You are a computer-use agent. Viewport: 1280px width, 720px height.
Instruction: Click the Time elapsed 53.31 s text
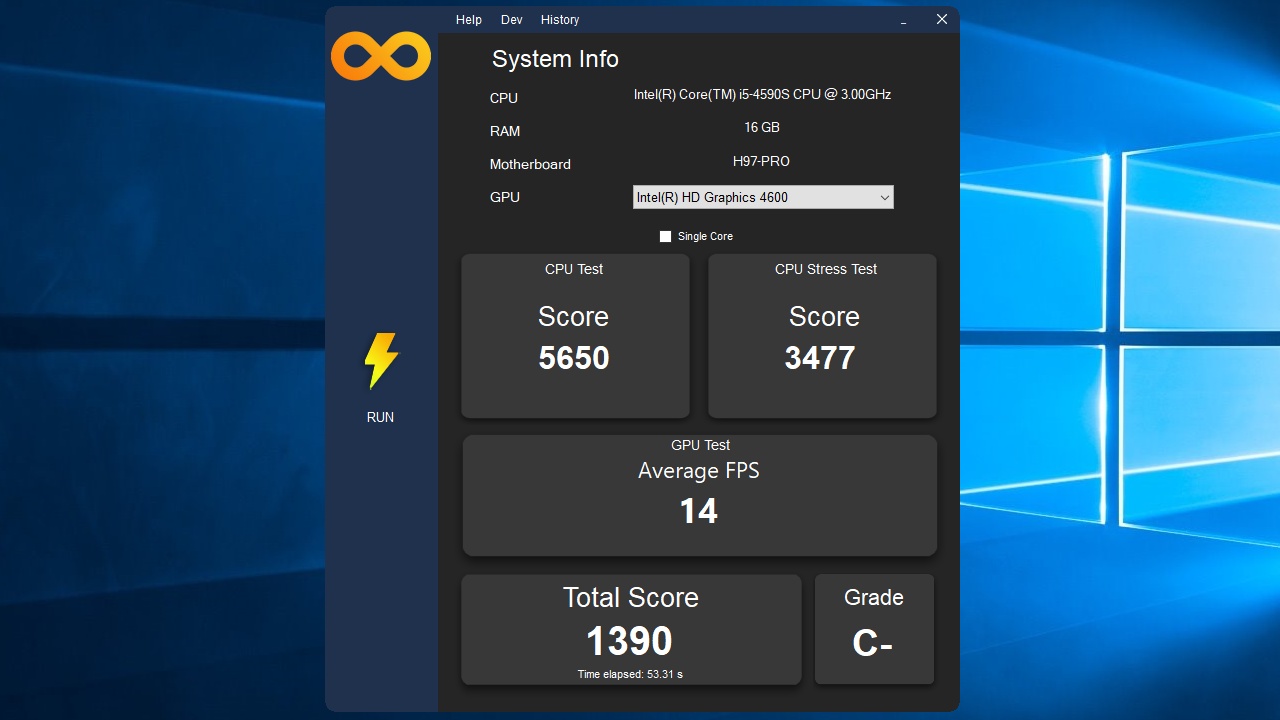coord(630,675)
